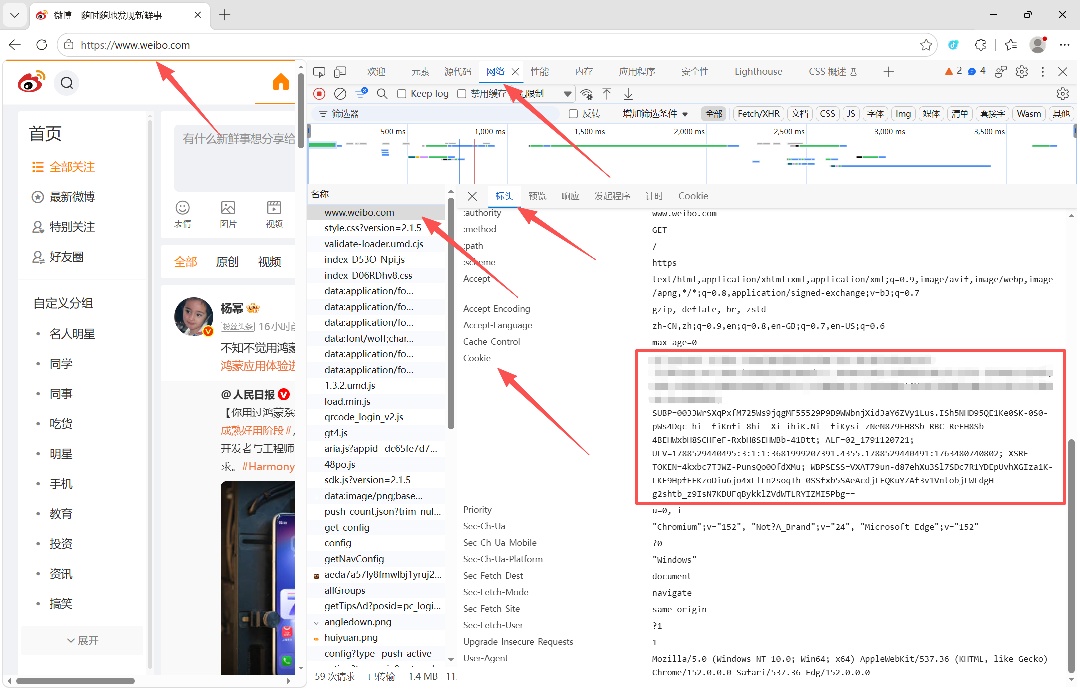This screenshot has width=1080, height=690.
Task: Open the browser extensions icon
Action: click(x=981, y=45)
